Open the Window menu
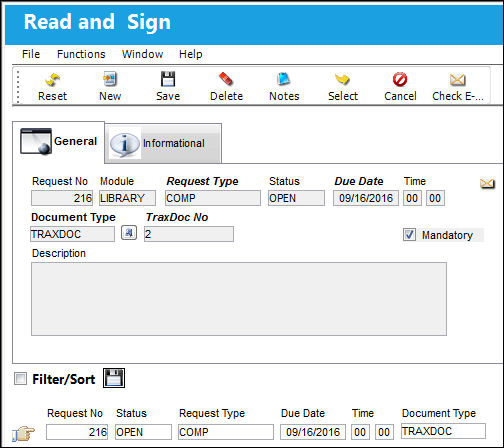Viewport: 504px width, 448px height. (142, 54)
